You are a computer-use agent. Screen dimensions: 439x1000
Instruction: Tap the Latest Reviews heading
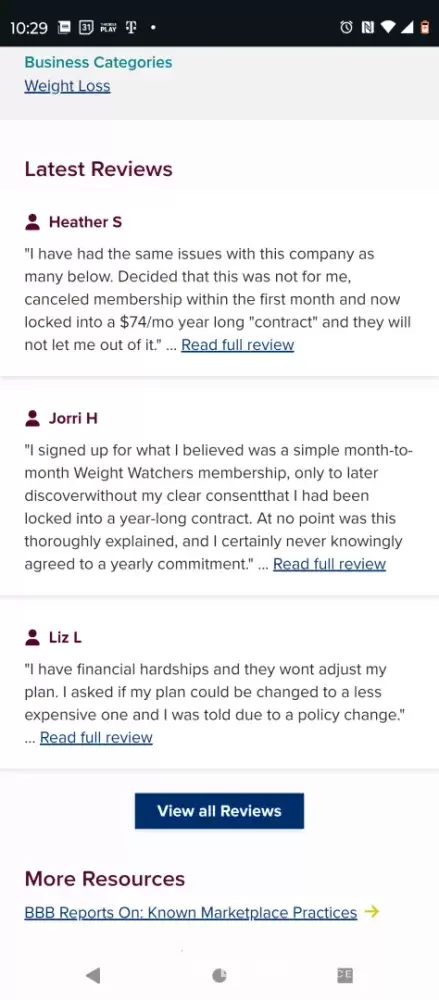click(98, 169)
